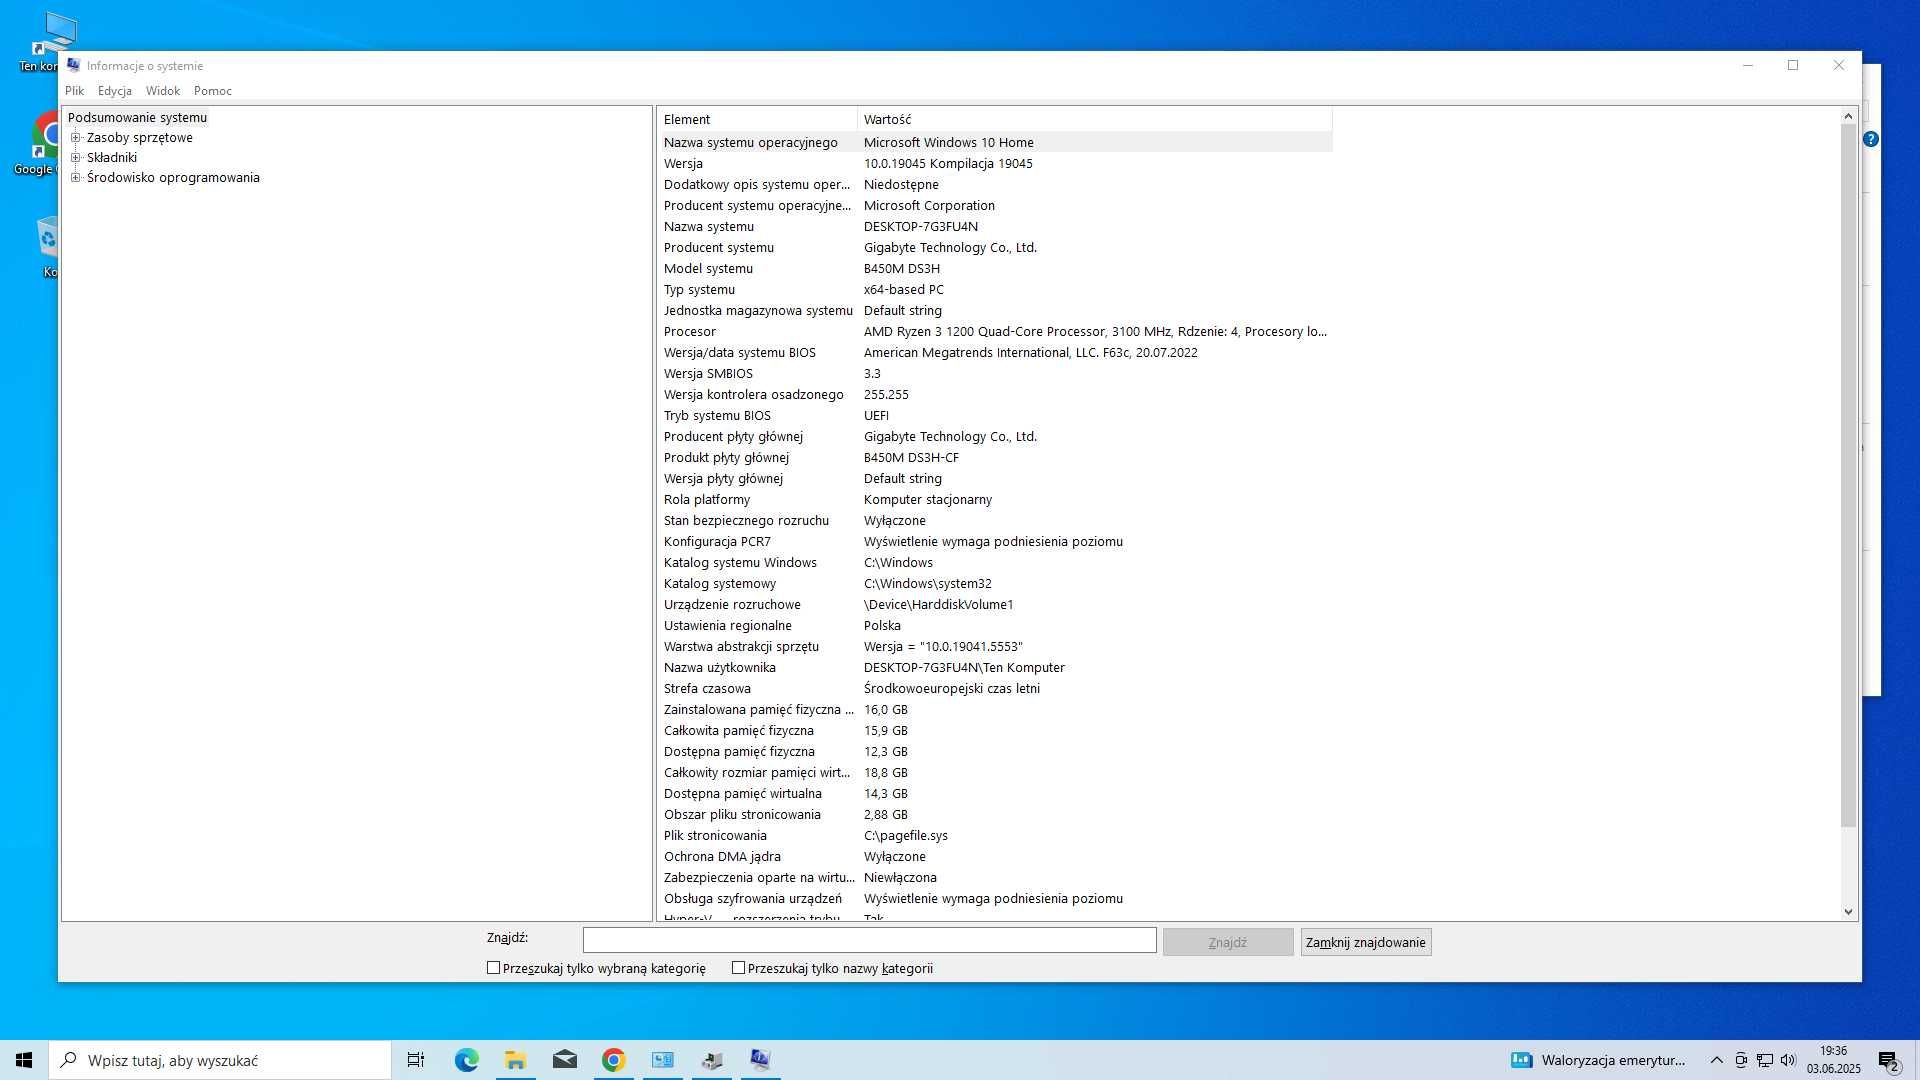Image resolution: width=1920 pixels, height=1080 pixels.
Task: Select Konfiguracja PCR7 row
Action: 995,541
